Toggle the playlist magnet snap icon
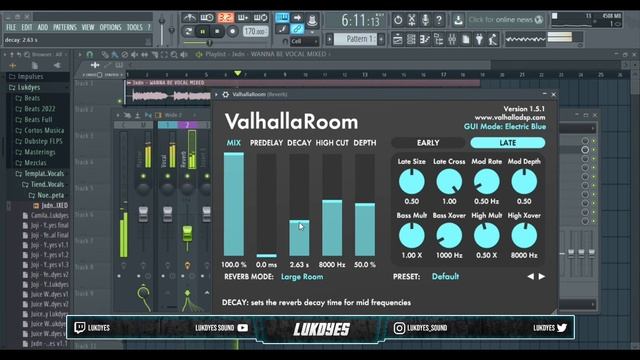 (x=89, y=54)
